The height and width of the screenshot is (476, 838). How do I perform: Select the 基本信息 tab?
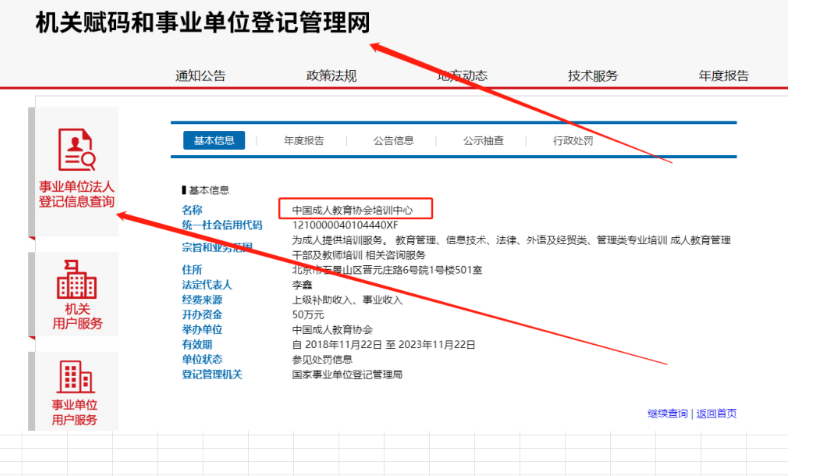(214, 141)
